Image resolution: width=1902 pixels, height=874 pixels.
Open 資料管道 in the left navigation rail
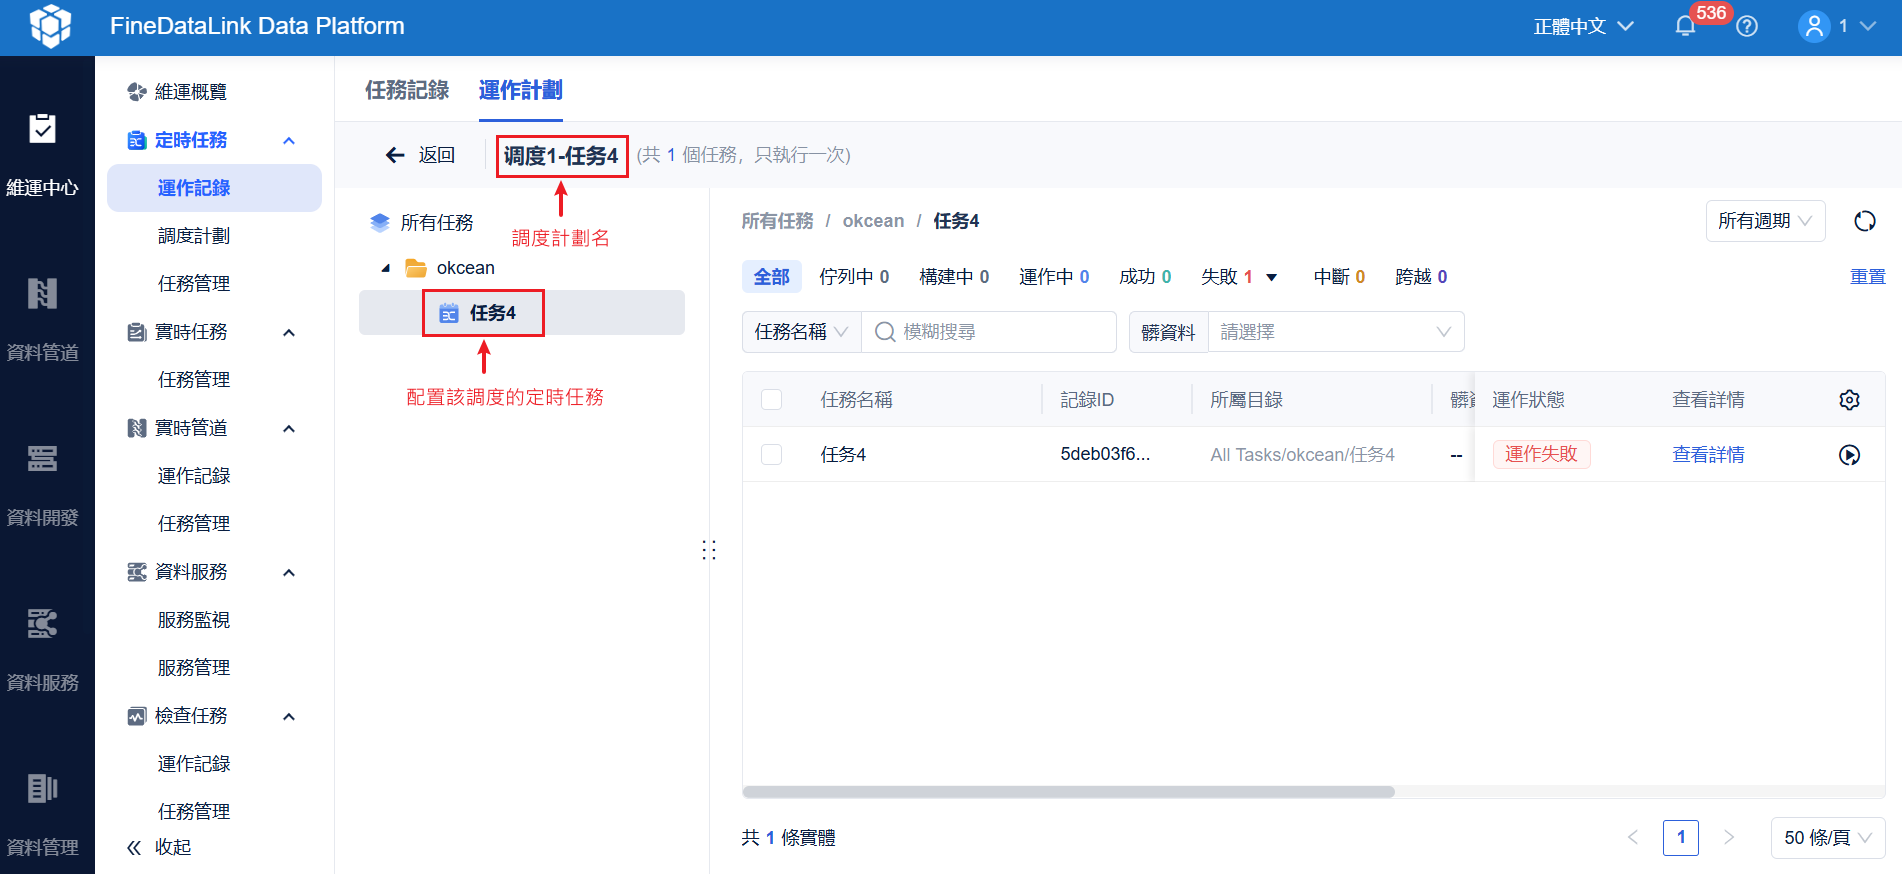point(42,320)
